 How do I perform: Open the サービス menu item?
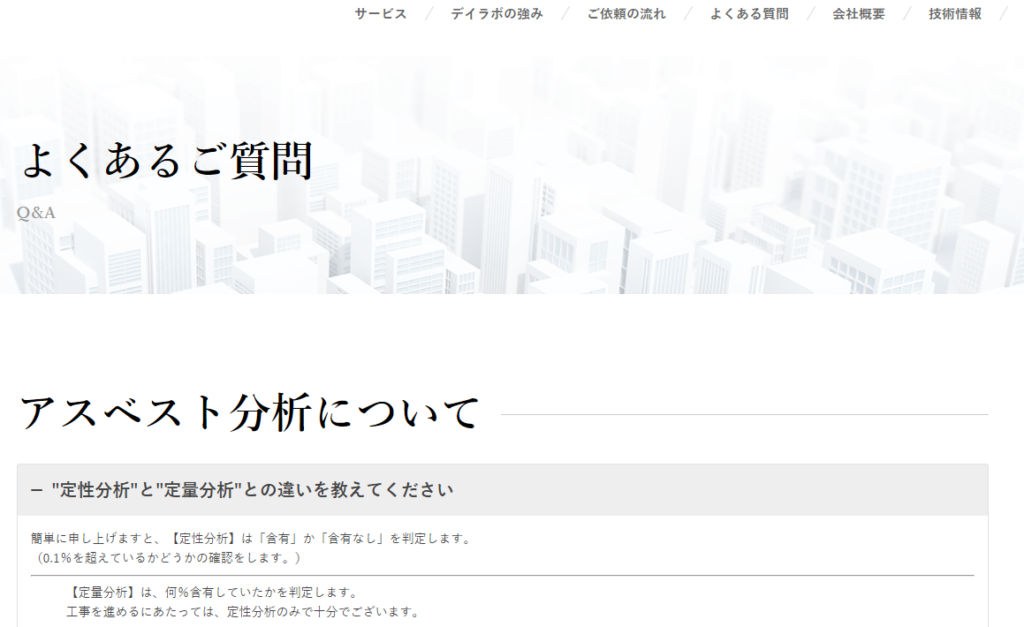380,14
